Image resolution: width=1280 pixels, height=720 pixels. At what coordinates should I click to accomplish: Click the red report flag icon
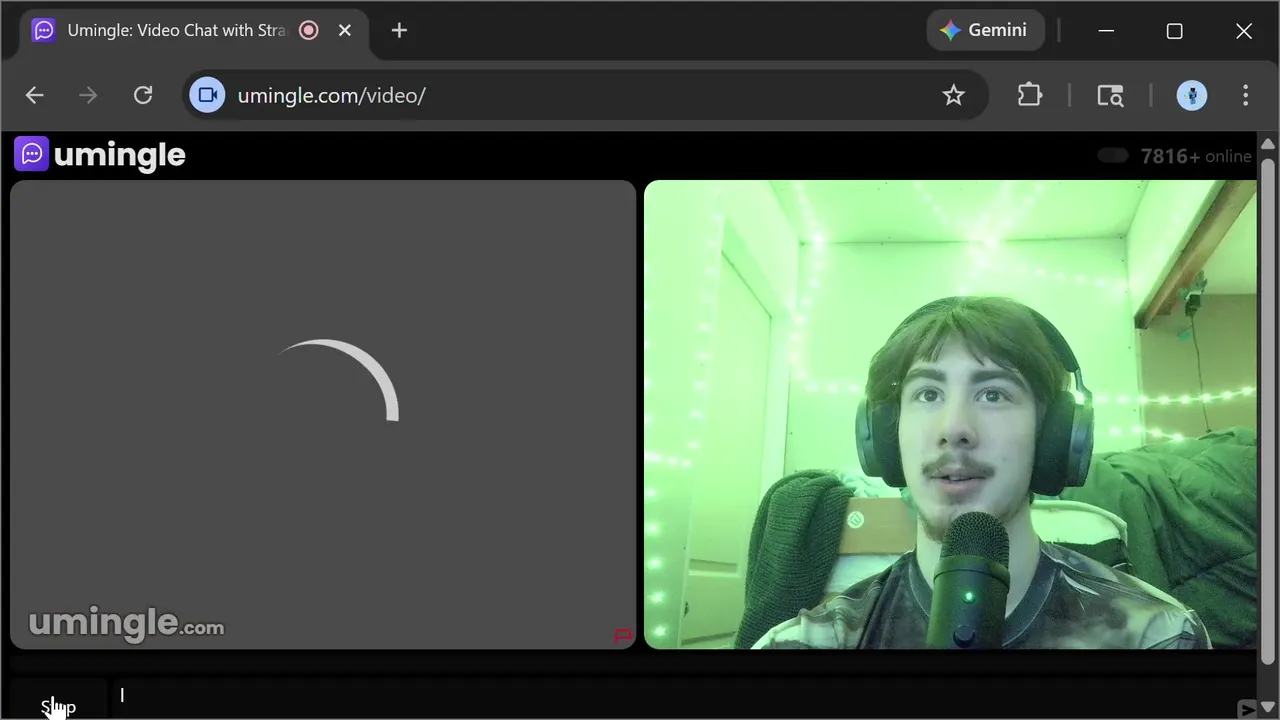[622, 635]
